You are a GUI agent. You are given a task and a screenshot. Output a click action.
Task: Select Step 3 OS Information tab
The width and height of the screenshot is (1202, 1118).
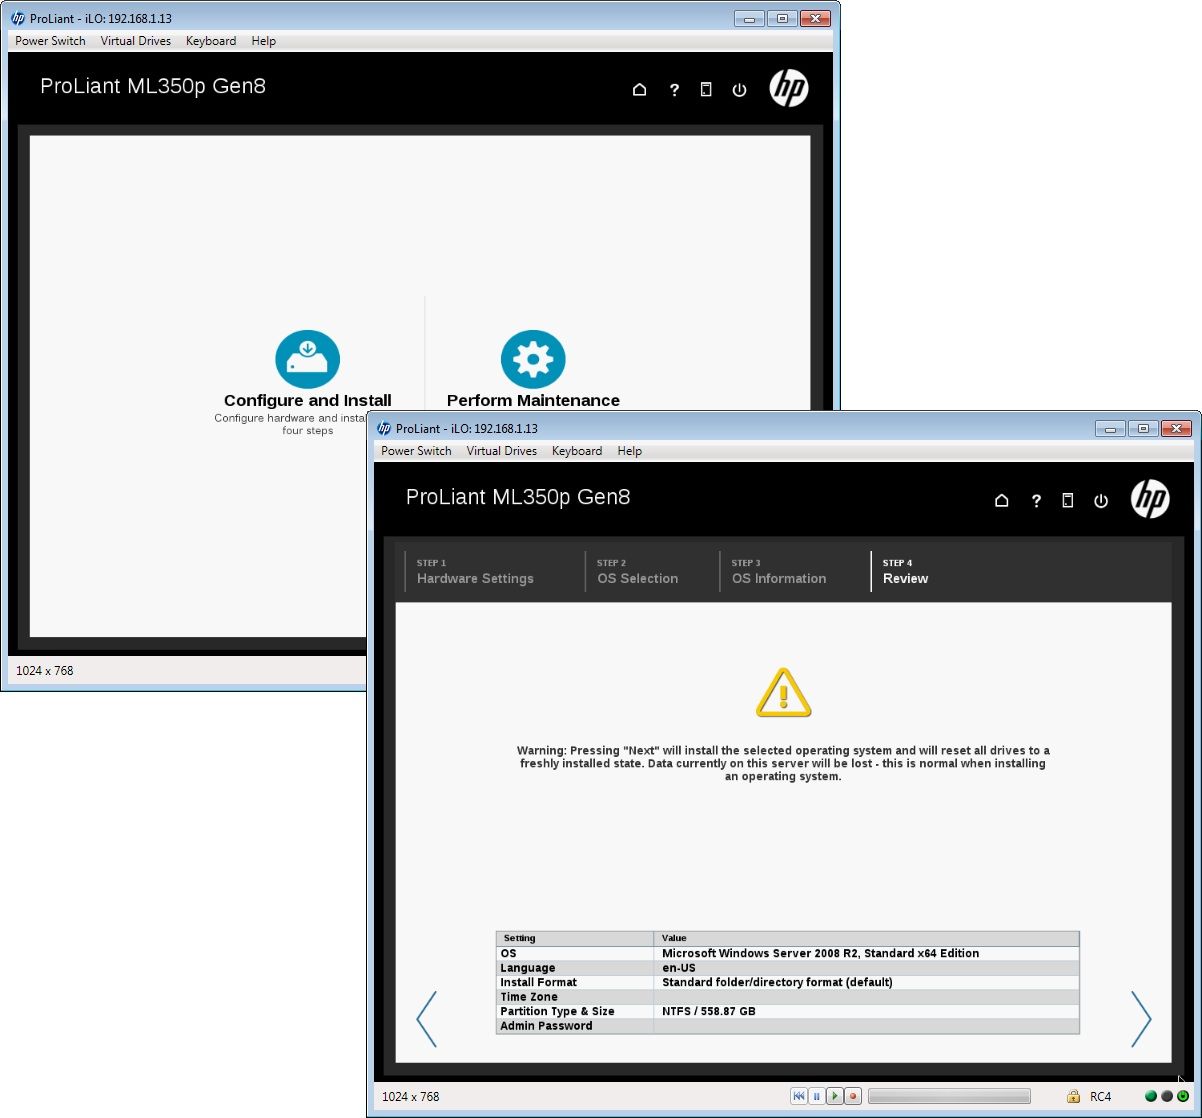779,571
